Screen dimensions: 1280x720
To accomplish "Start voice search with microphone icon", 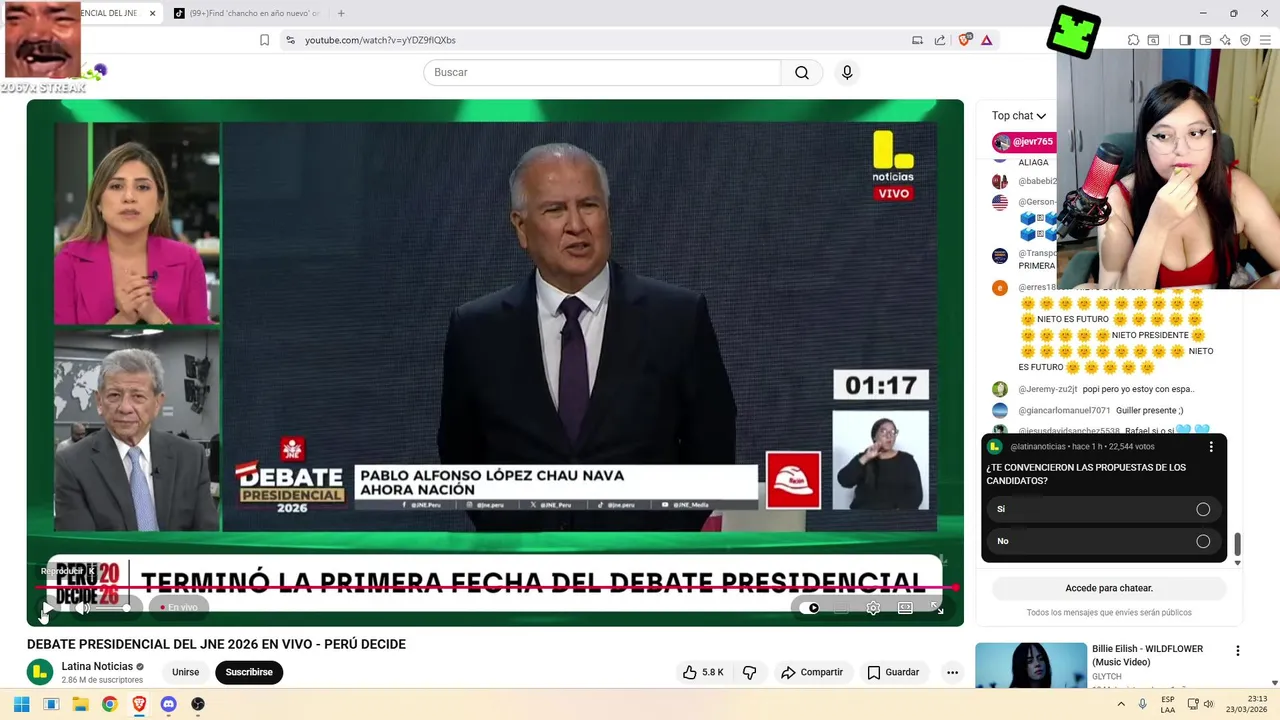I will [847, 72].
